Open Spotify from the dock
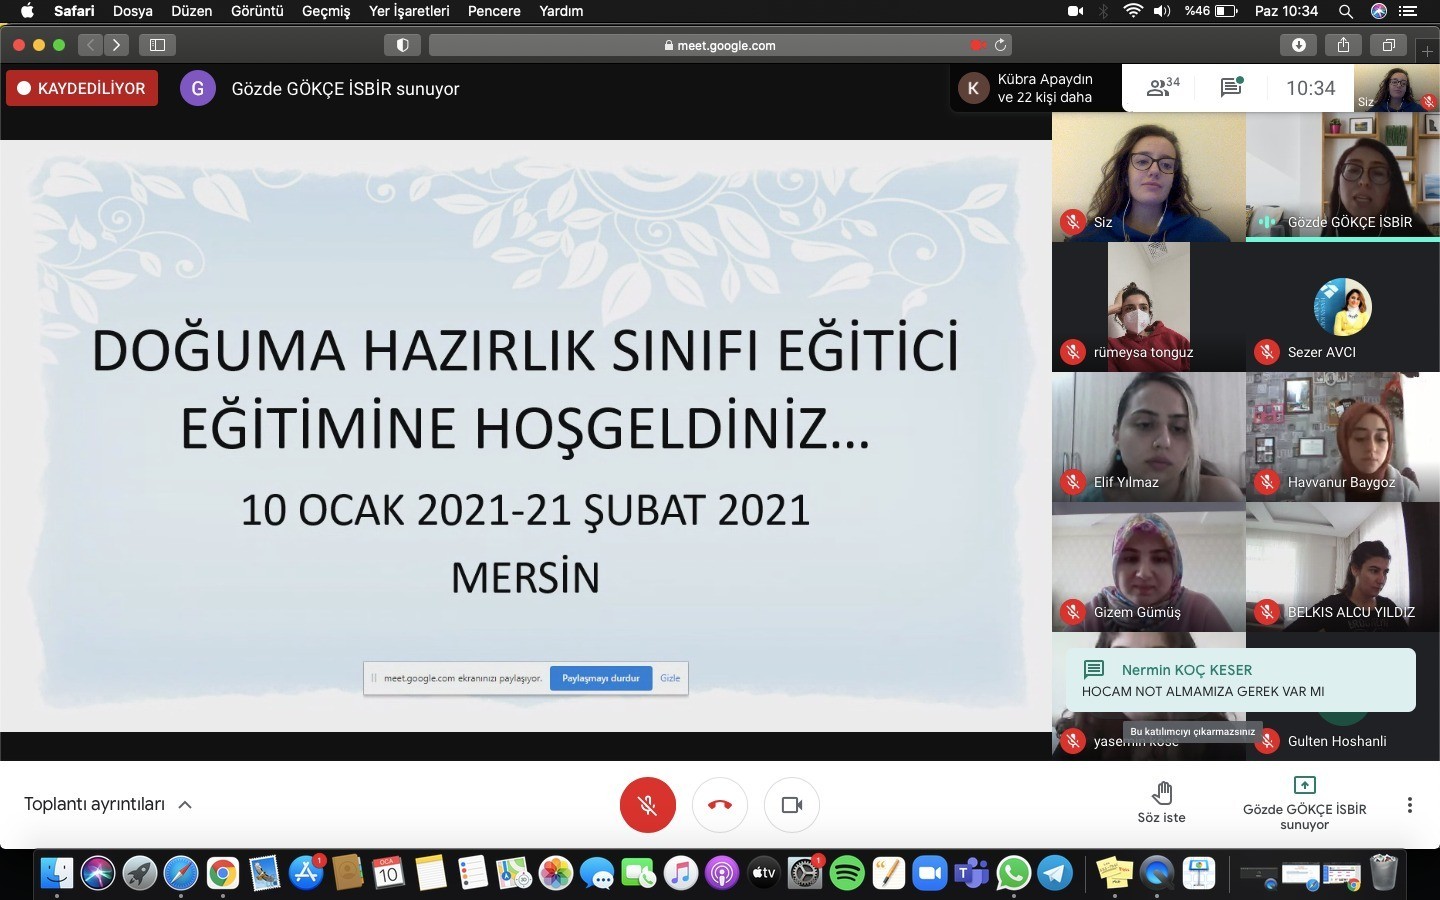 [x=847, y=873]
